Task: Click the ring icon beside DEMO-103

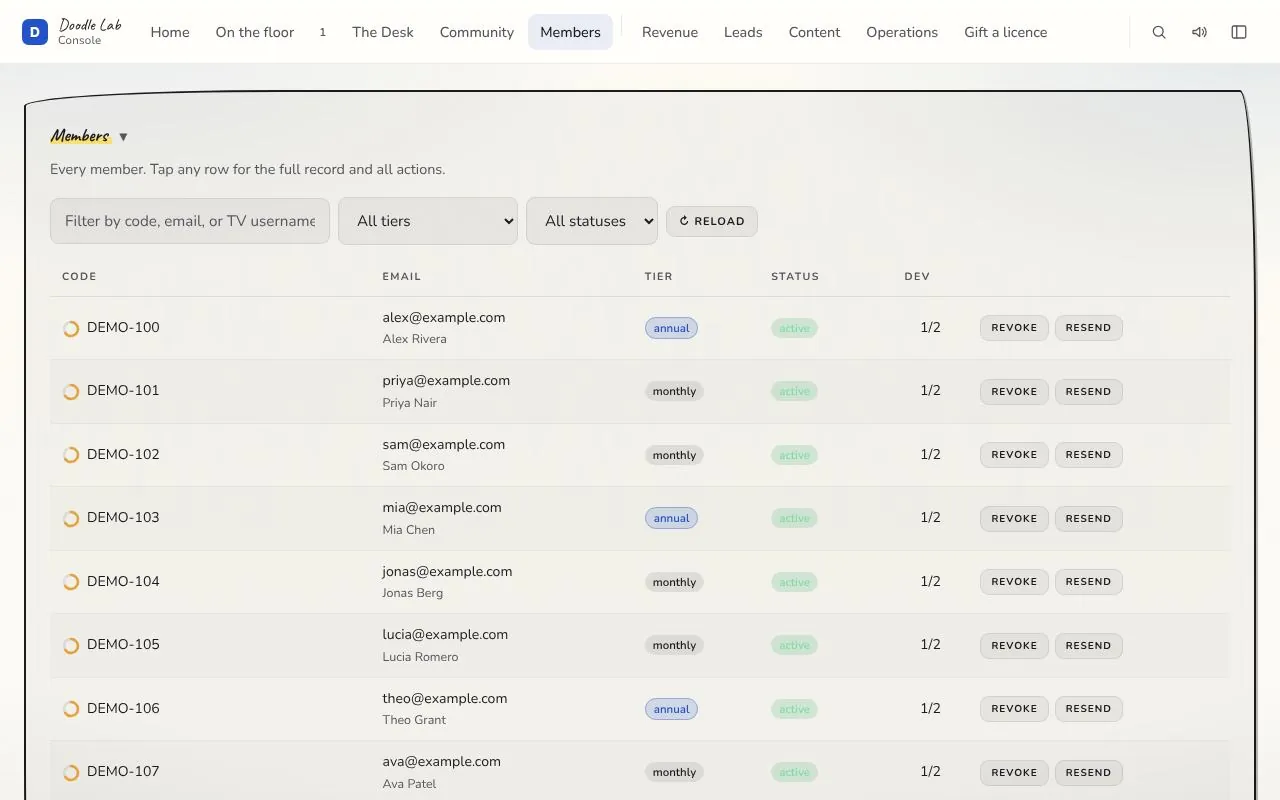Action: tap(71, 518)
